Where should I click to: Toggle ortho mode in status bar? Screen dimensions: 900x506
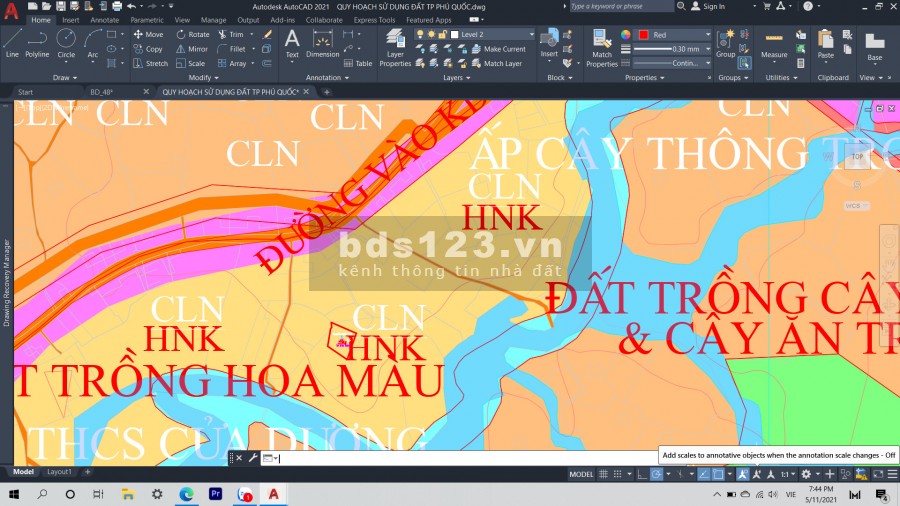coord(642,474)
